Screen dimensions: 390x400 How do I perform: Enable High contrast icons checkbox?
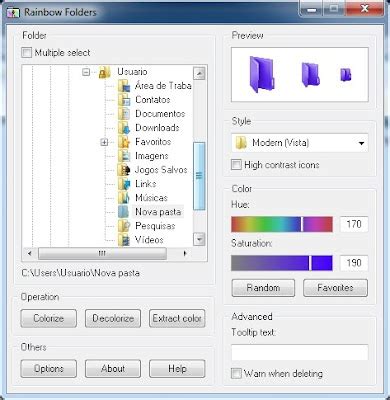pos(236,165)
